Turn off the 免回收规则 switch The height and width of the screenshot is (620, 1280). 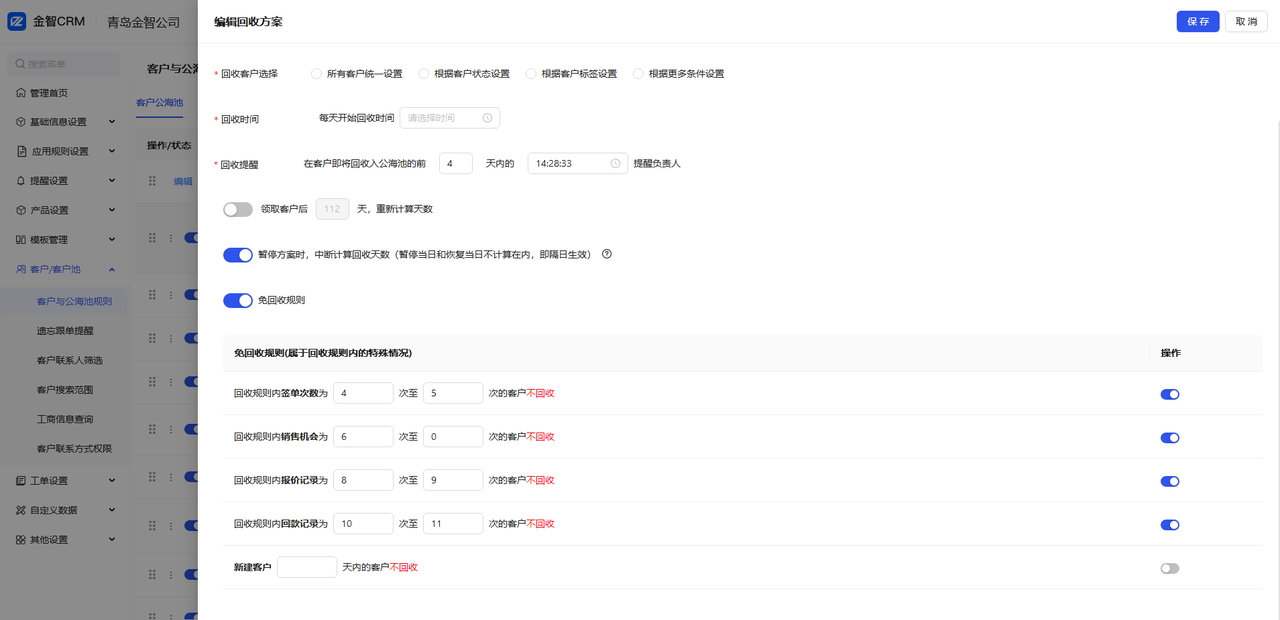(x=238, y=300)
